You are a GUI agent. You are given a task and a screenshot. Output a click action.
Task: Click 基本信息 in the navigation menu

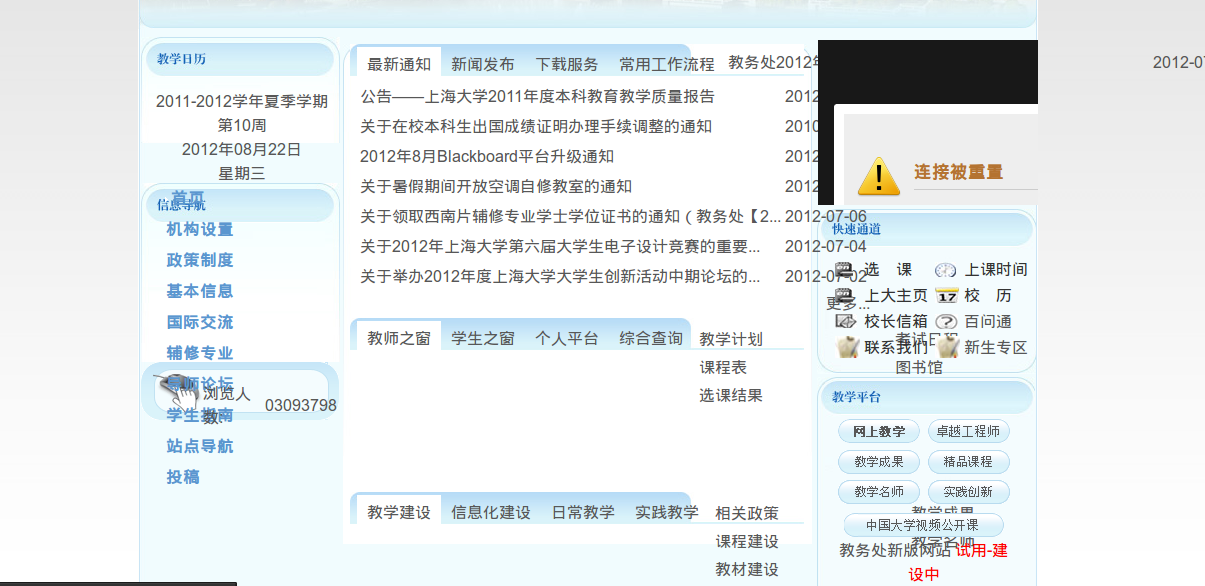coord(200,291)
